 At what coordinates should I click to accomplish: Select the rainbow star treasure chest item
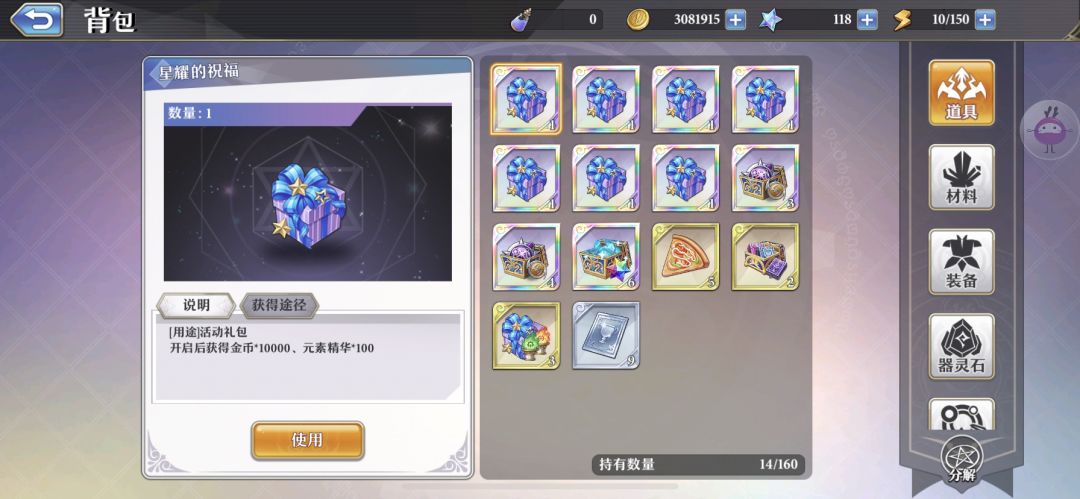(x=605, y=256)
